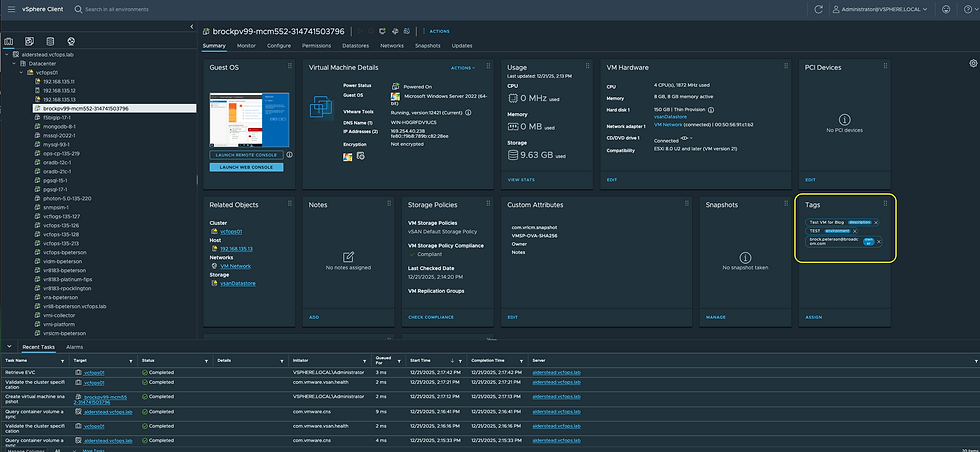Open summary settings gear icon
980x452 pixels.
pyautogui.click(x=973, y=62)
